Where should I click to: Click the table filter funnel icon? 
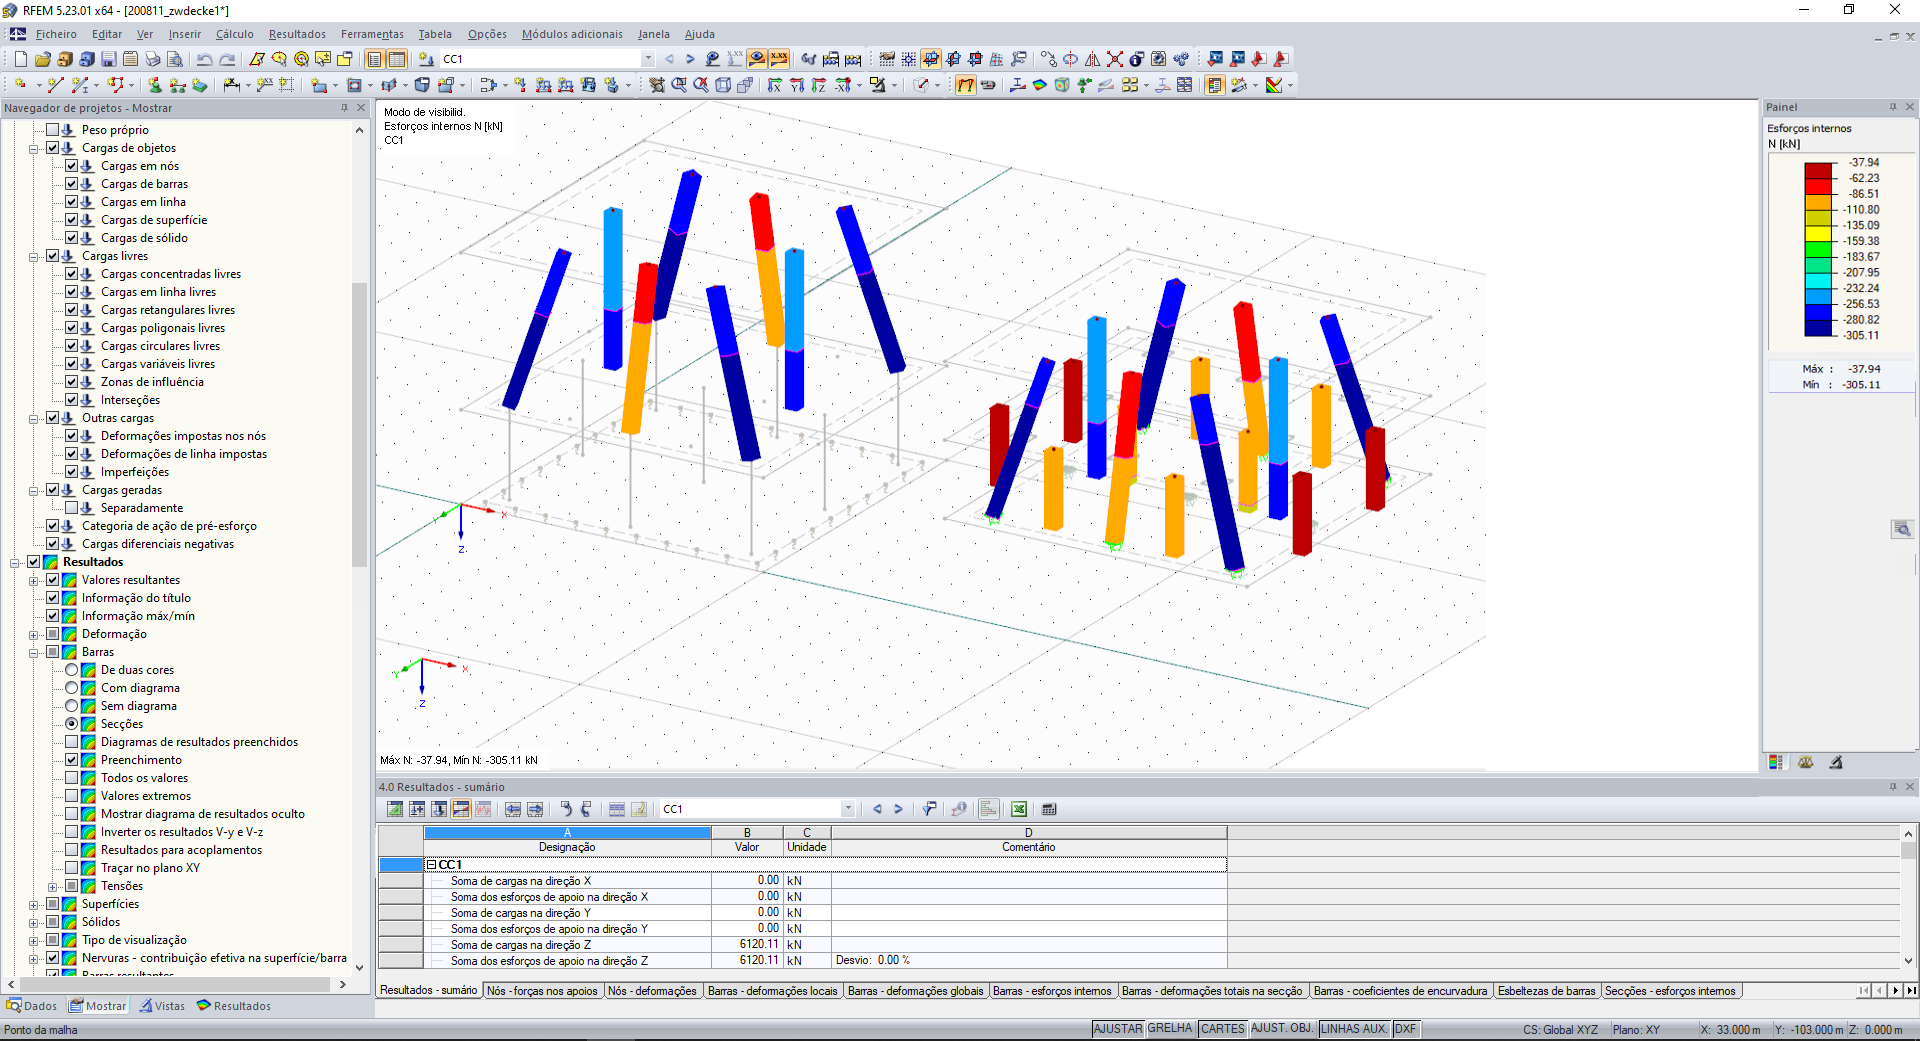[929, 809]
